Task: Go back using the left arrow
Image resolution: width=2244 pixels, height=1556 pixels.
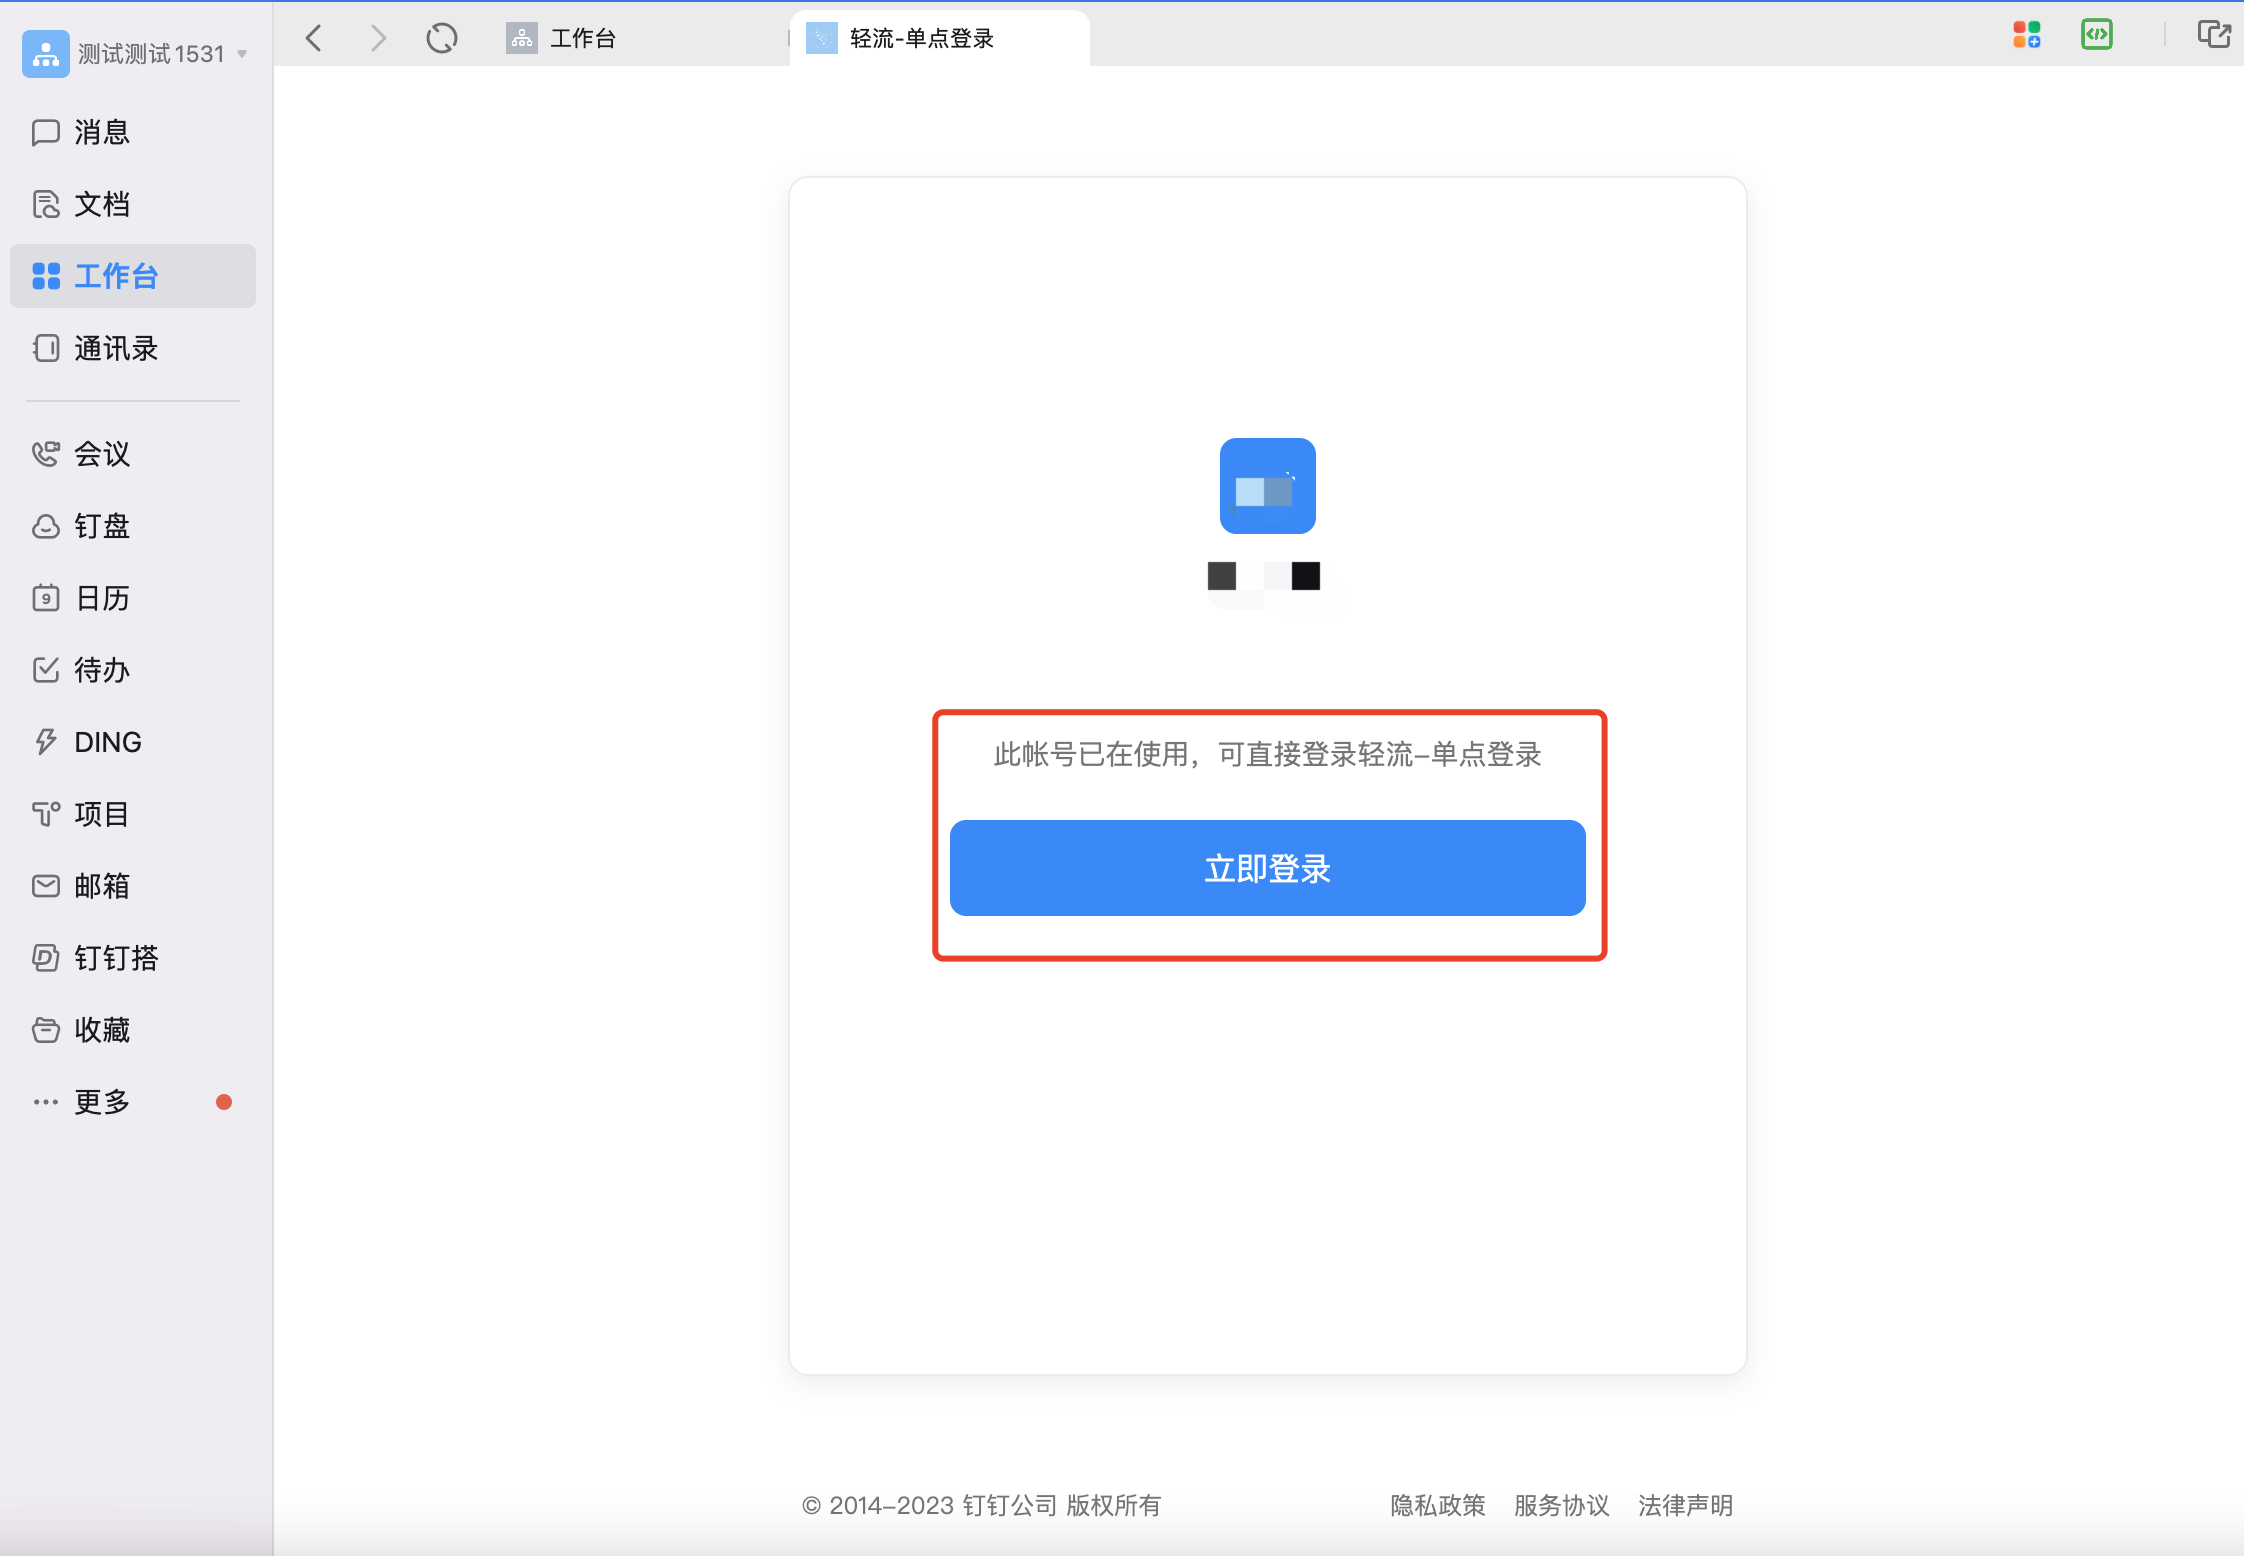Action: 314,38
